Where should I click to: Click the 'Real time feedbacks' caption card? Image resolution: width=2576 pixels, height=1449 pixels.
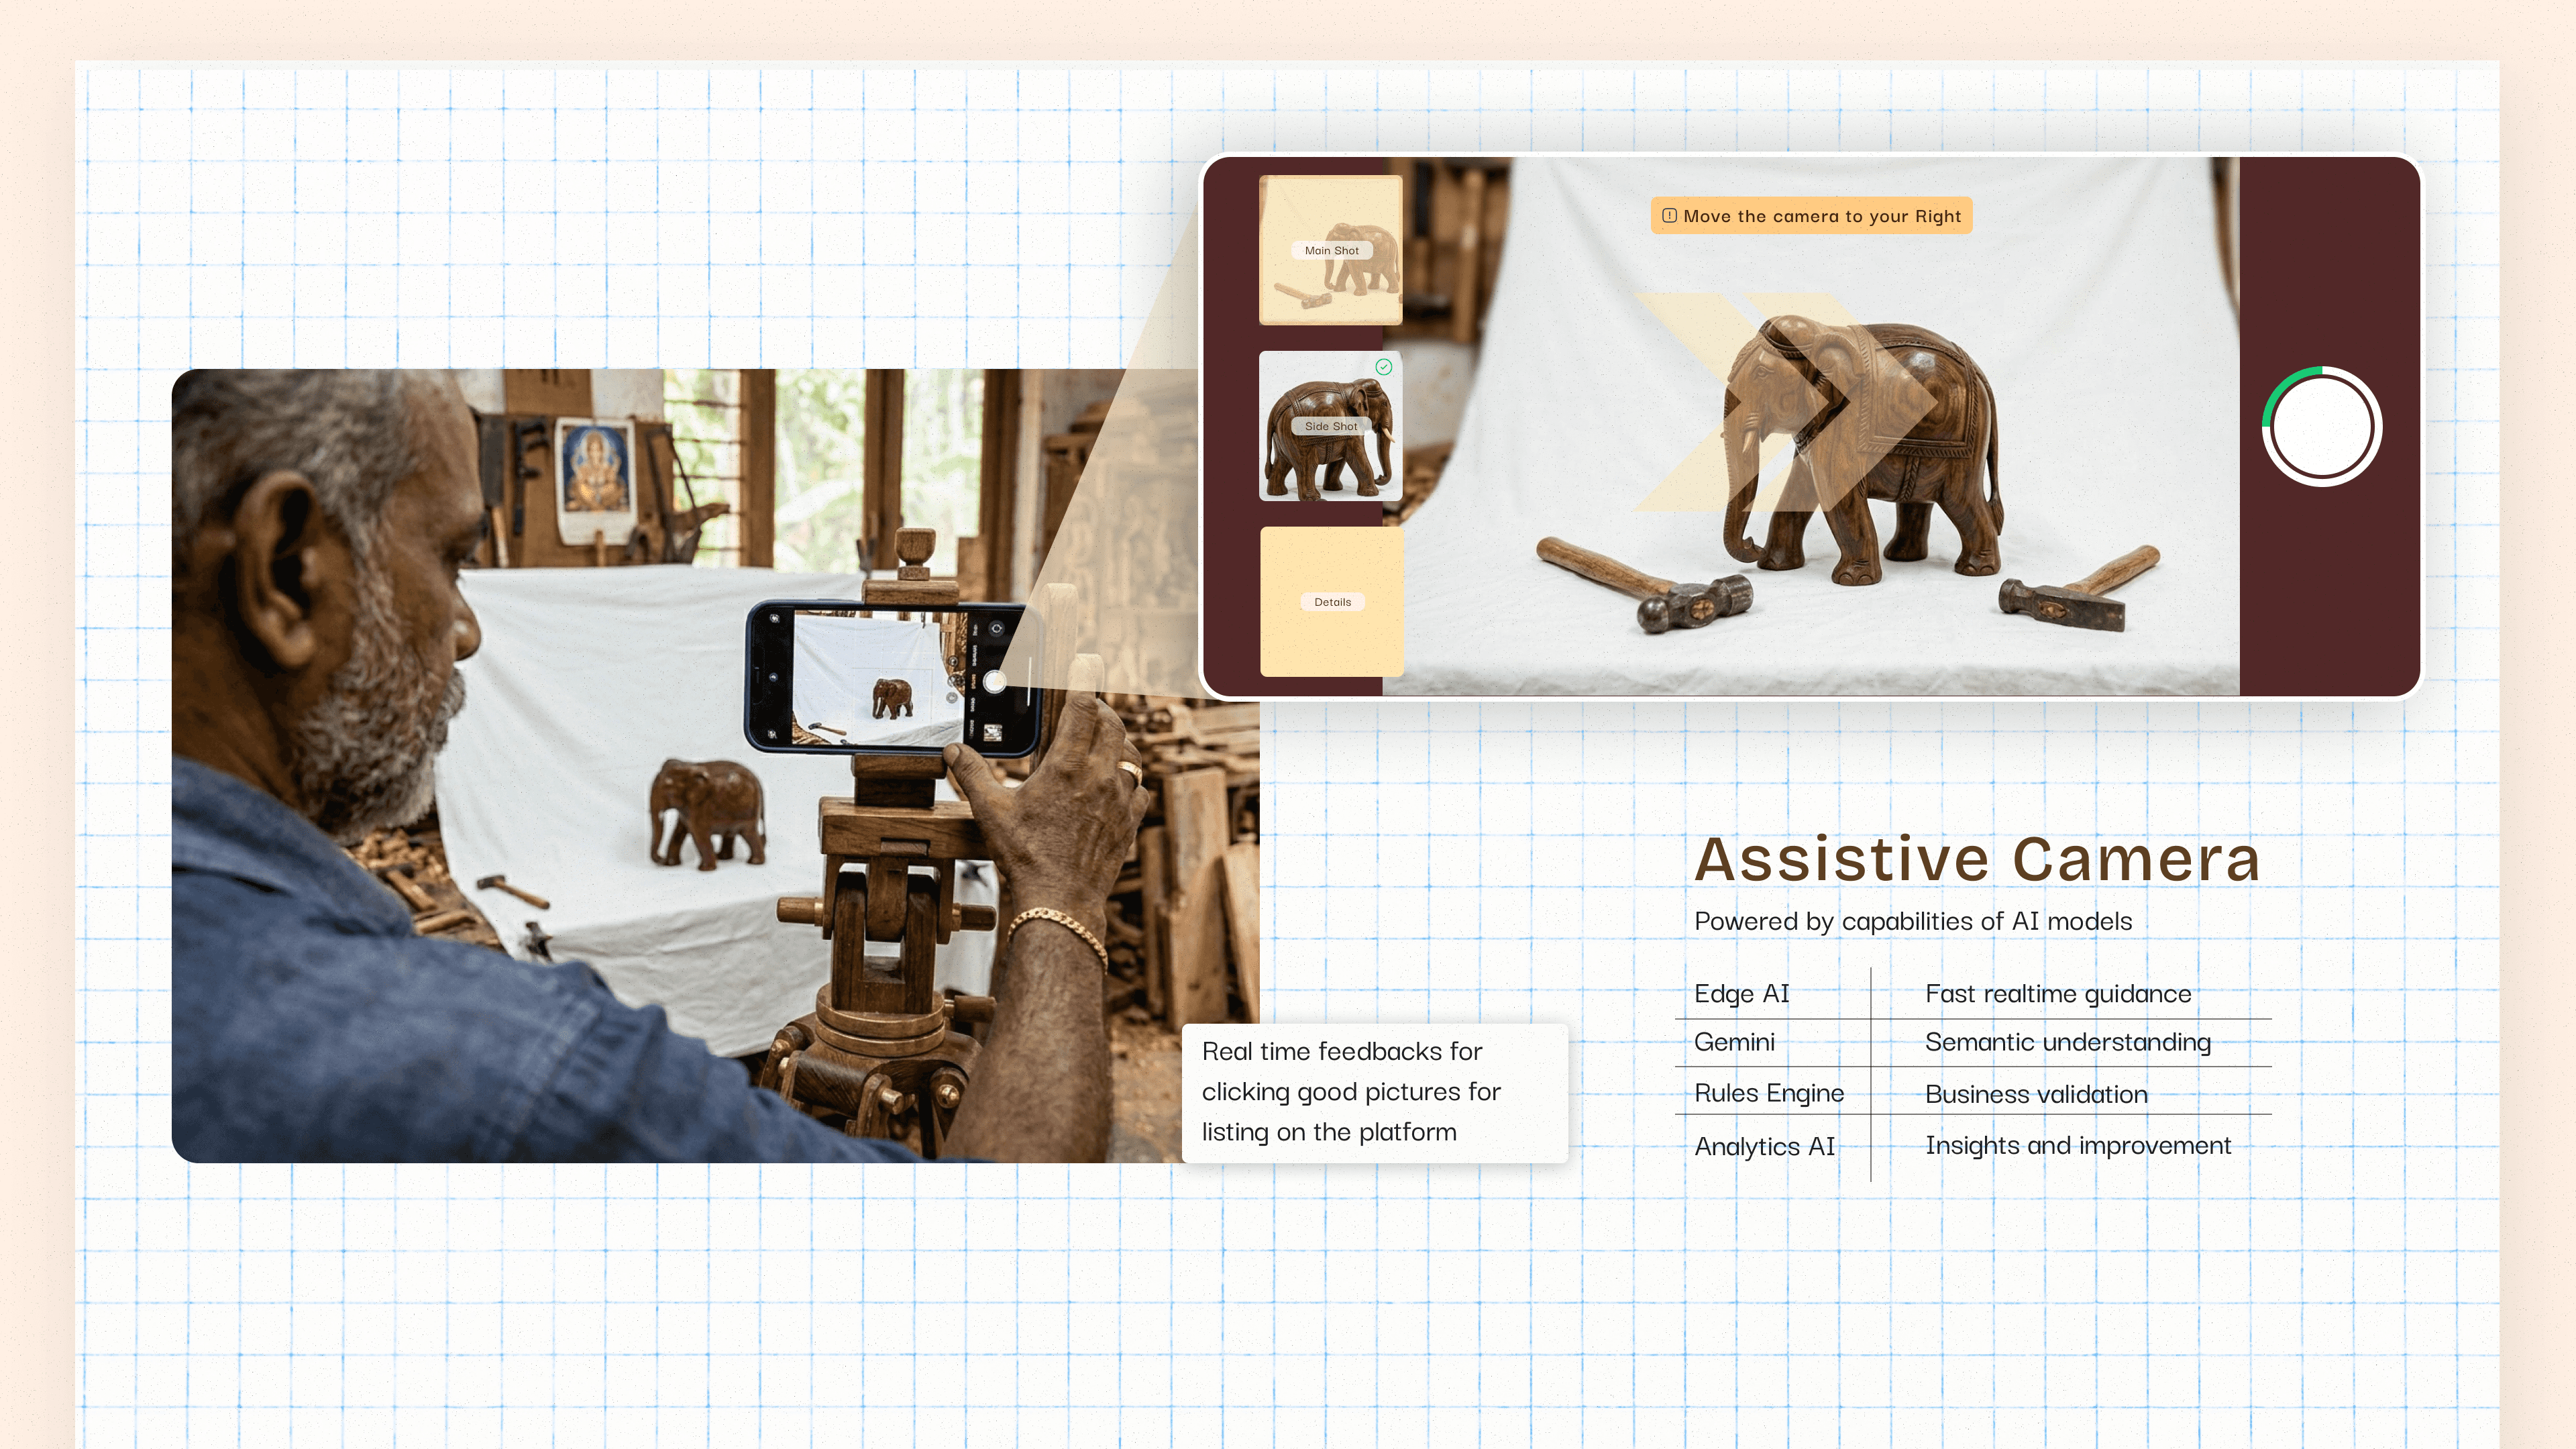click(x=1374, y=1092)
